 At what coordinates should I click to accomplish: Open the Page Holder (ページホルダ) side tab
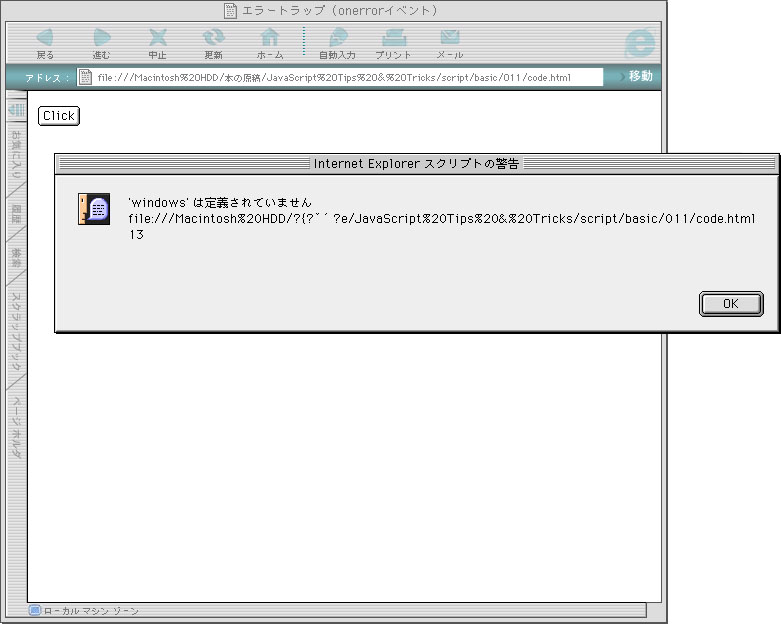16,427
